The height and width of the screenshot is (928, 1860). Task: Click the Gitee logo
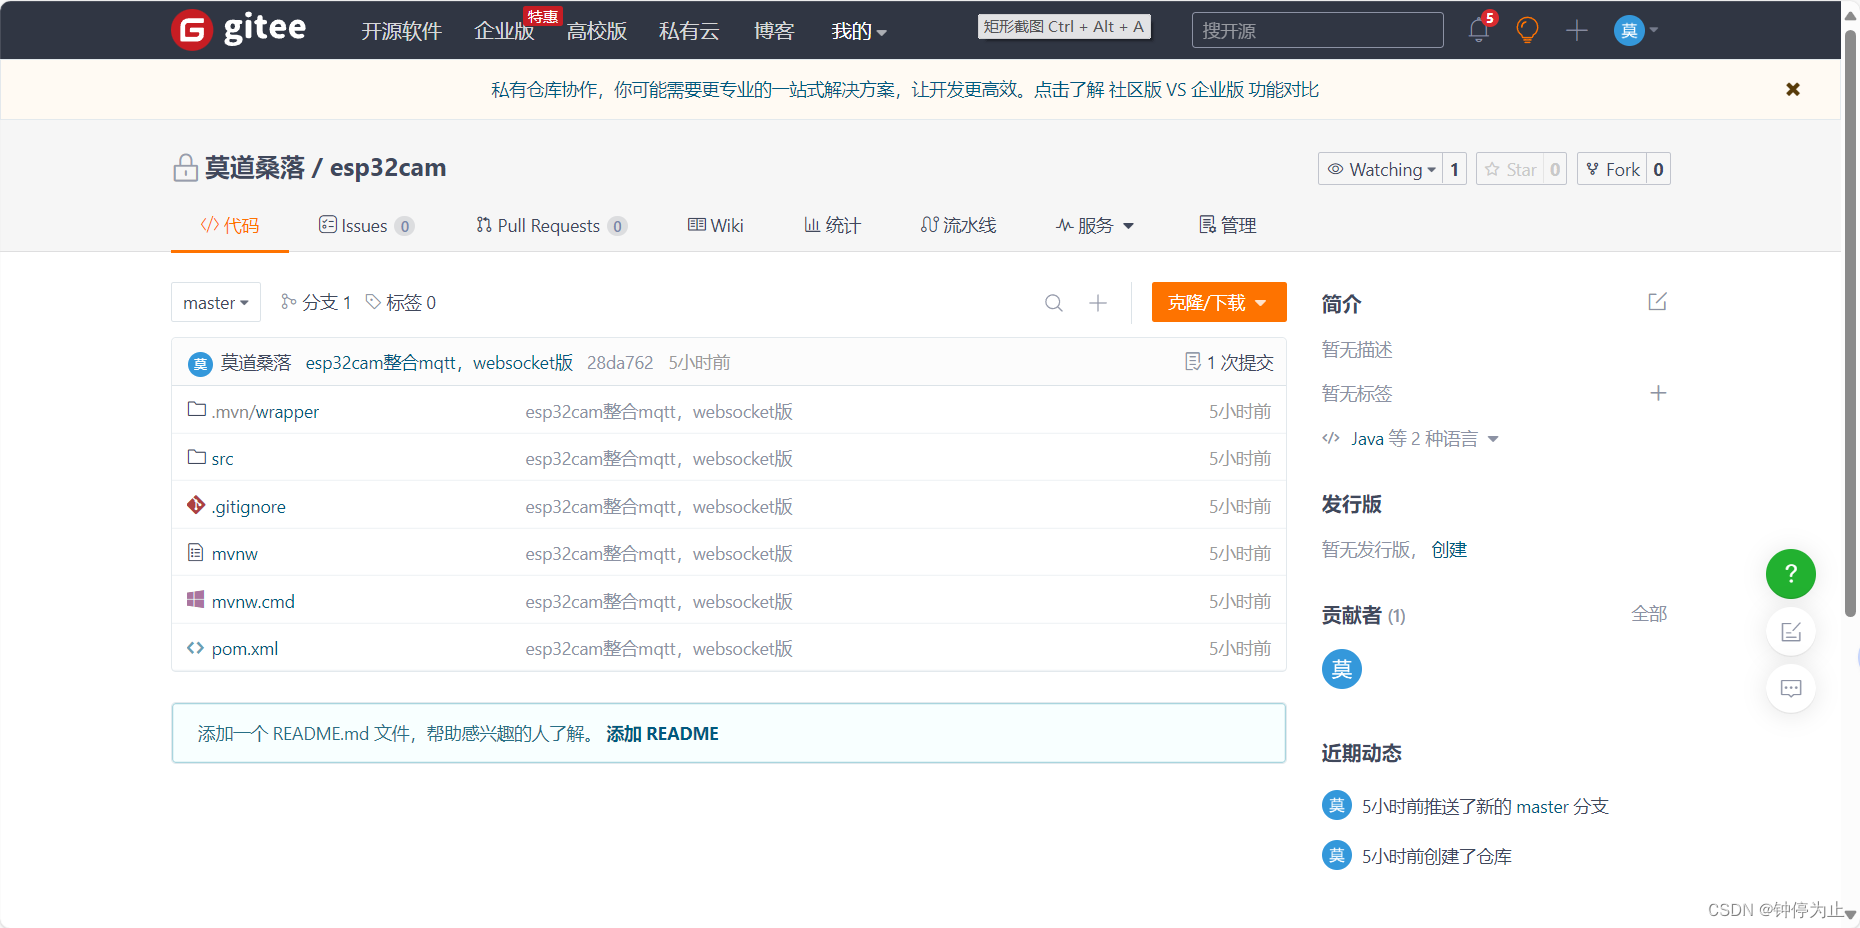pyautogui.click(x=239, y=29)
